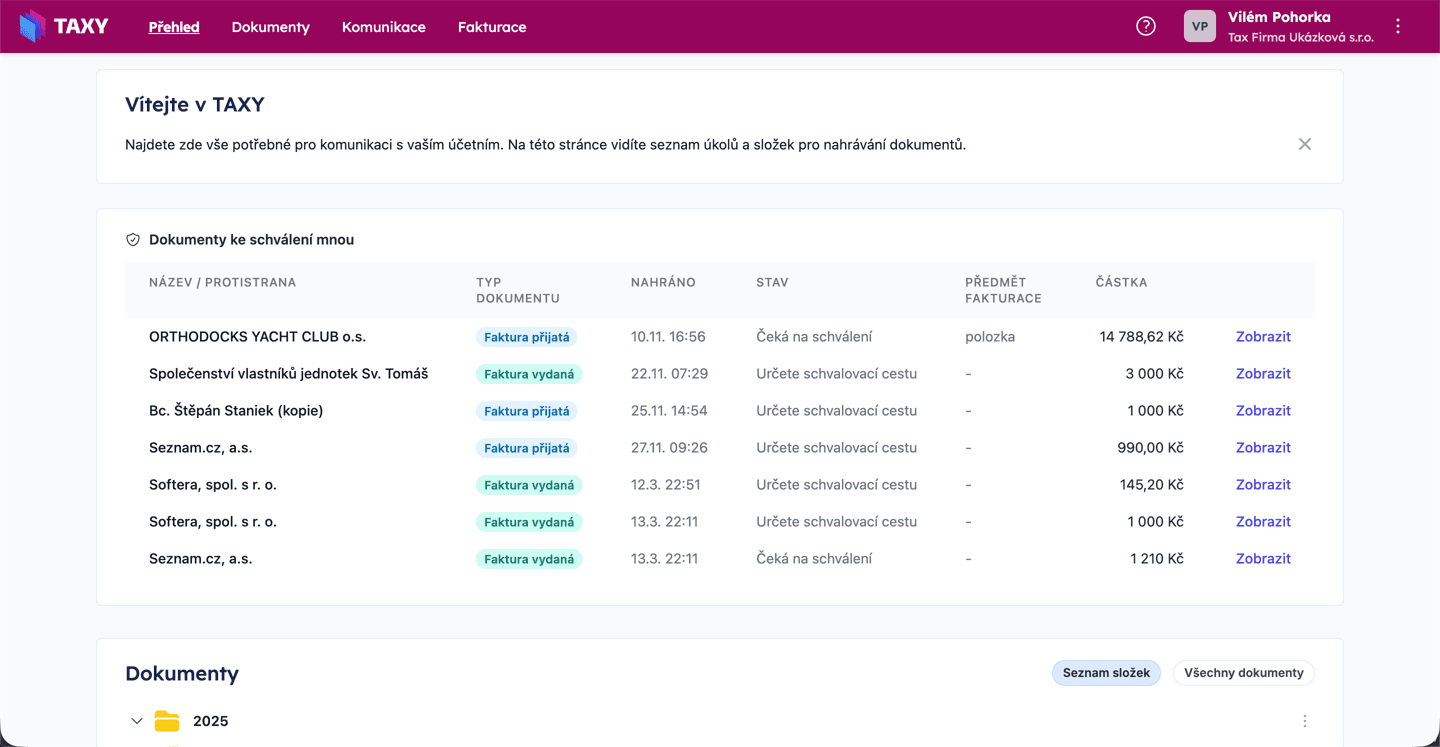Open Zobrazit for the 145,20 Kč Softera invoice
Viewport: 1440px width, 747px height.
point(1262,485)
